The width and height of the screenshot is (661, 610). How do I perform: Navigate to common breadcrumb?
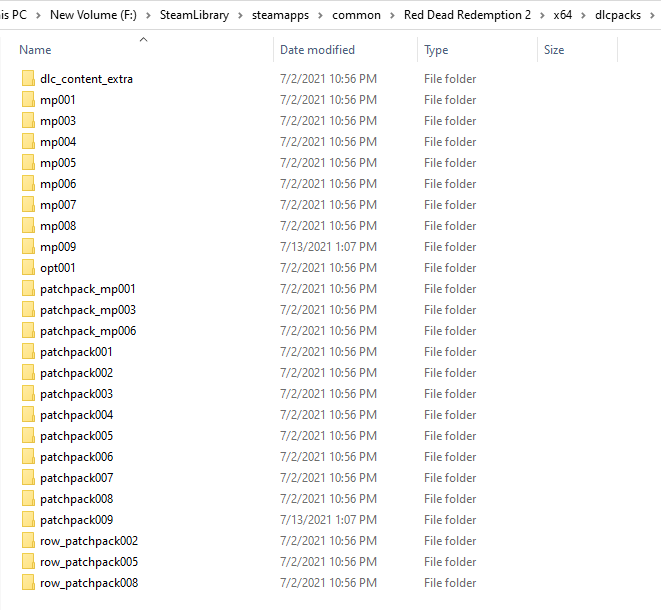[356, 15]
